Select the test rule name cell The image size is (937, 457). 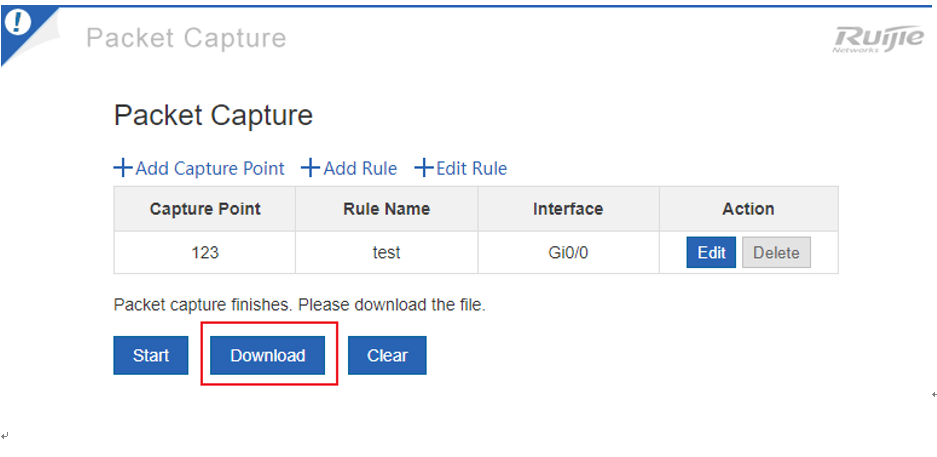click(x=387, y=253)
